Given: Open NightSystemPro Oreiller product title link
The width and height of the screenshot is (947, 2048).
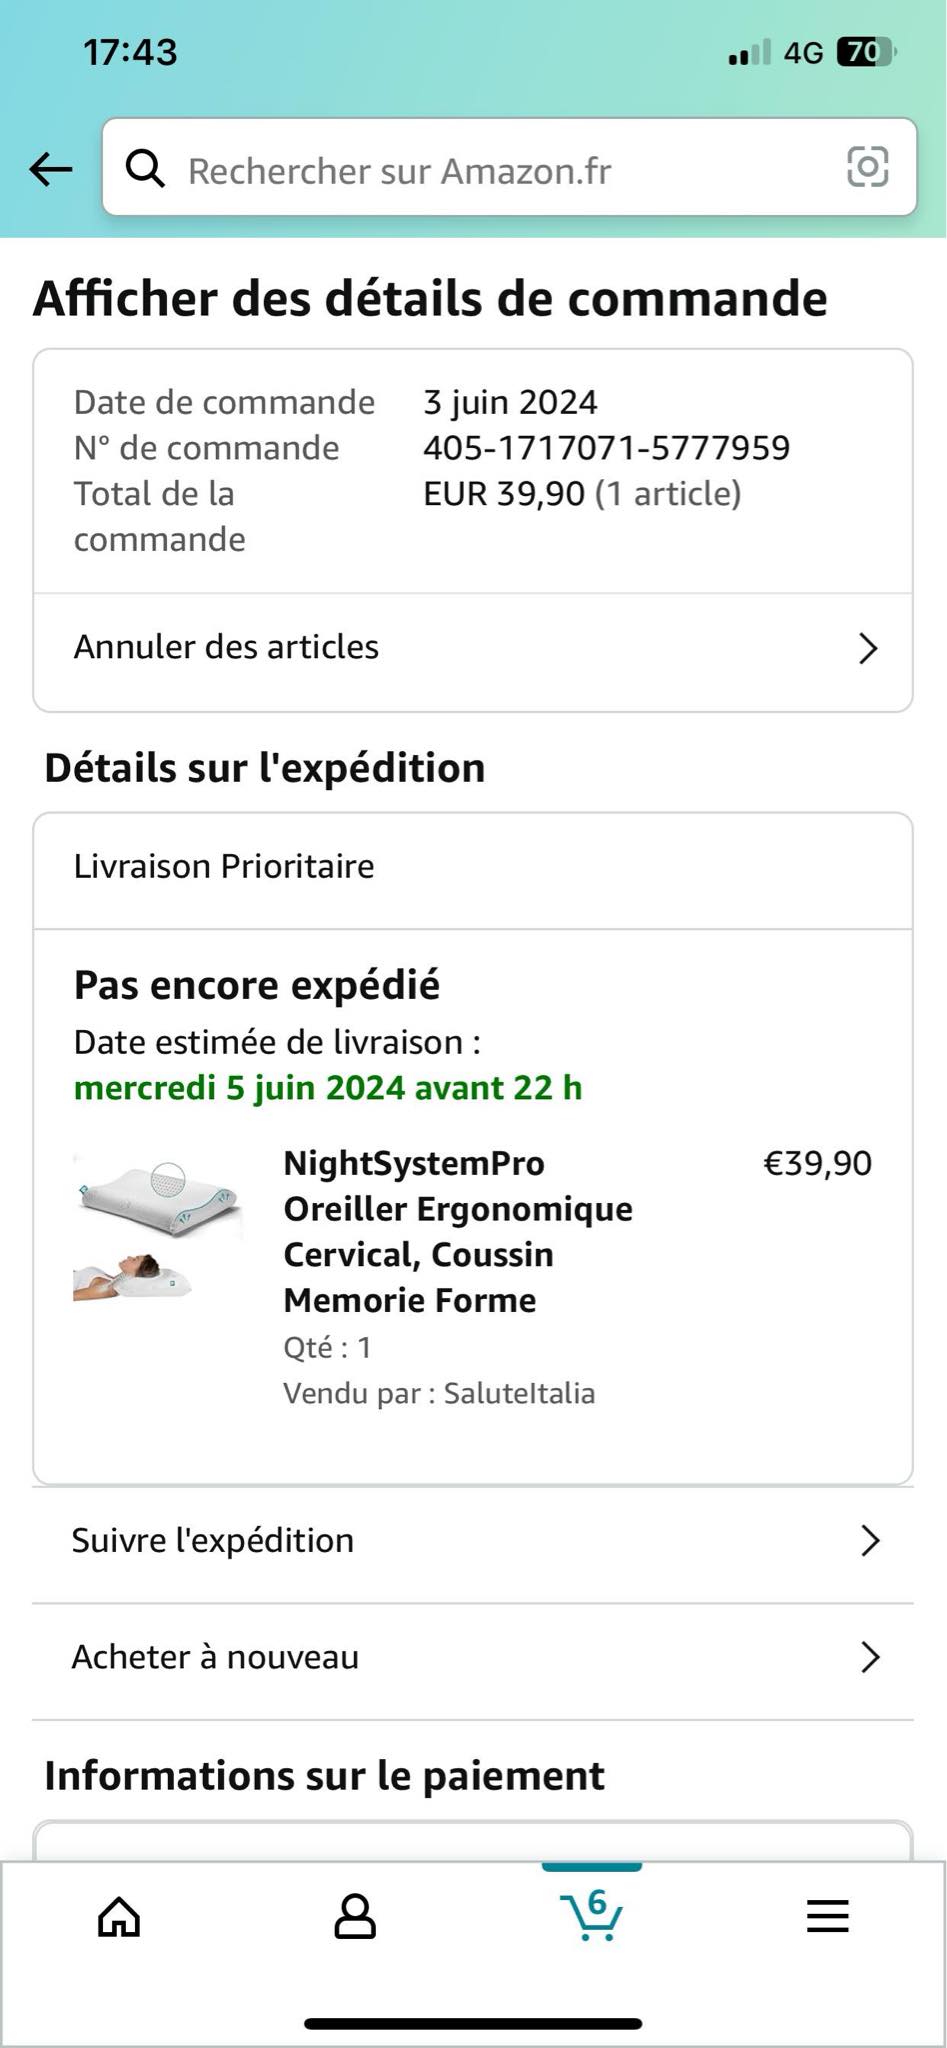Looking at the screenshot, I should coord(458,1231).
